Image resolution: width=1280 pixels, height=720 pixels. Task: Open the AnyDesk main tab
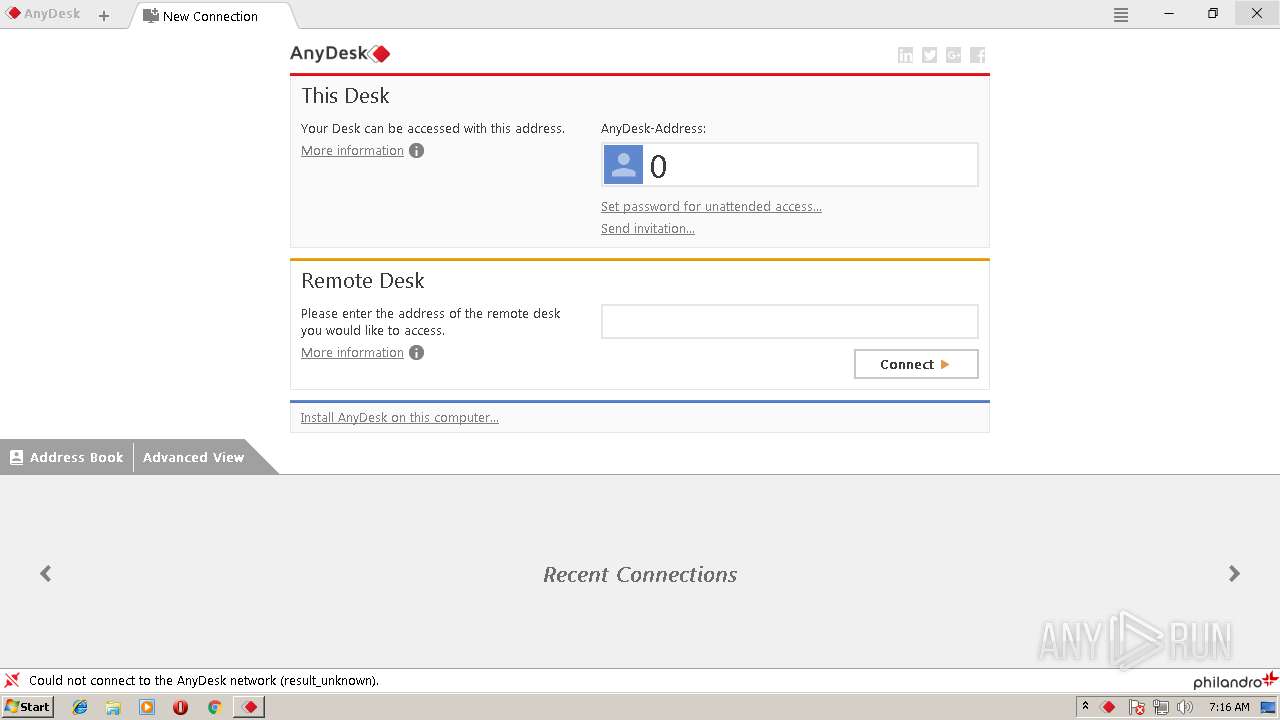click(x=44, y=14)
